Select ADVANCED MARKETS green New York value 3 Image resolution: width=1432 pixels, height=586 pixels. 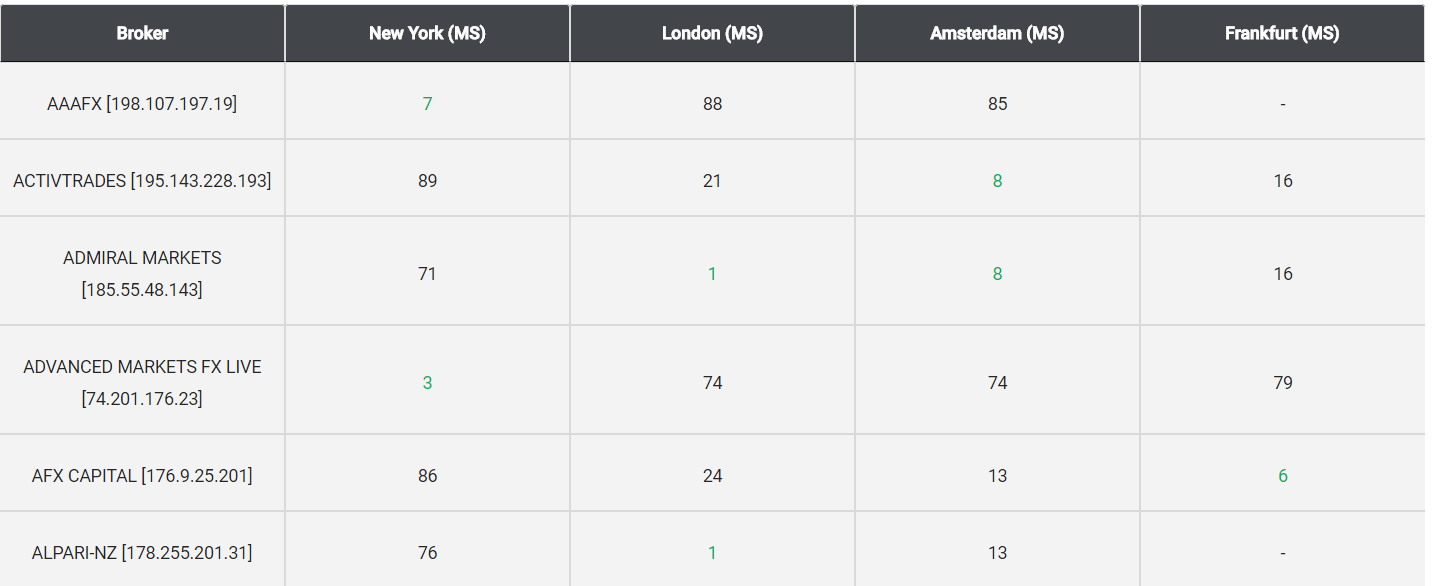427,382
